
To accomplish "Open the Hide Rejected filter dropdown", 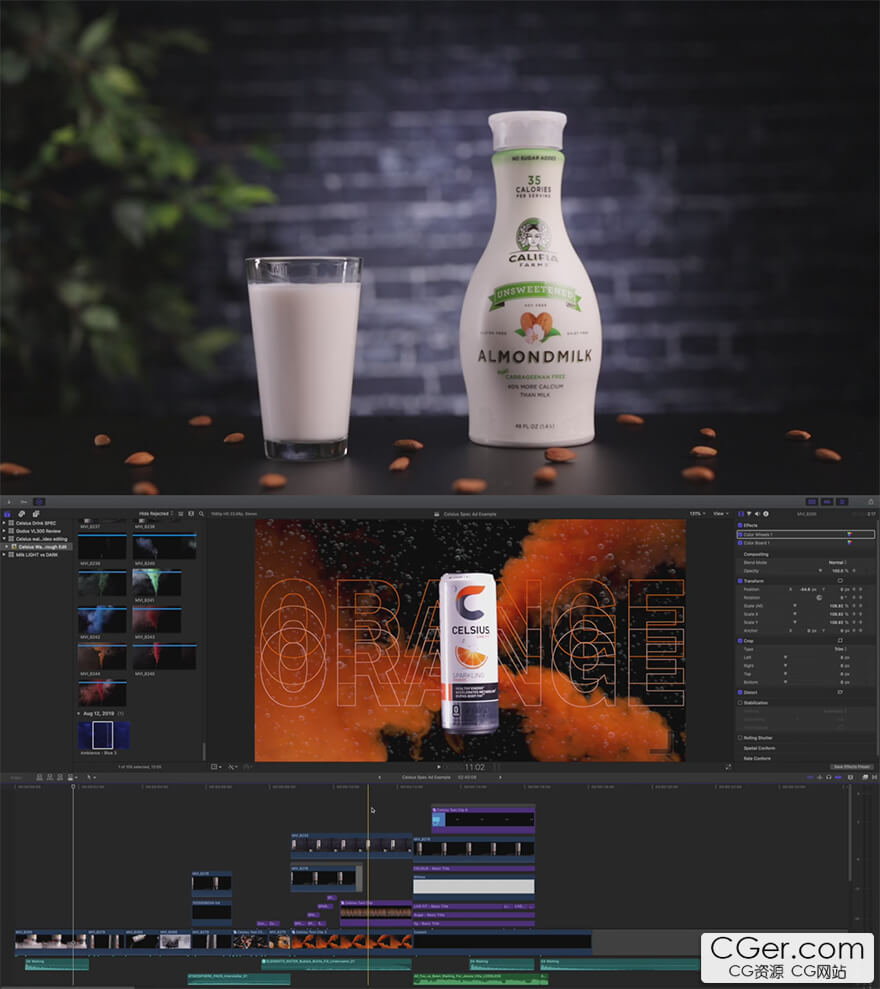I will 156,514.
